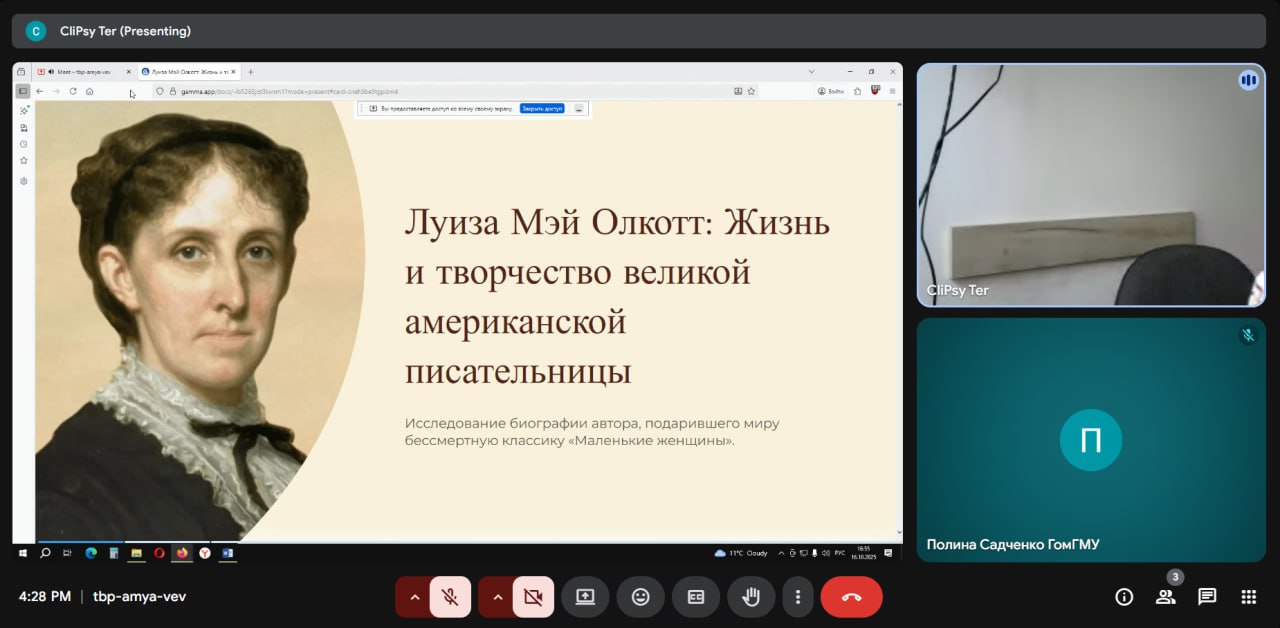1280x628 pixels.
Task: Open the participants list icon
Action: 1165,597
